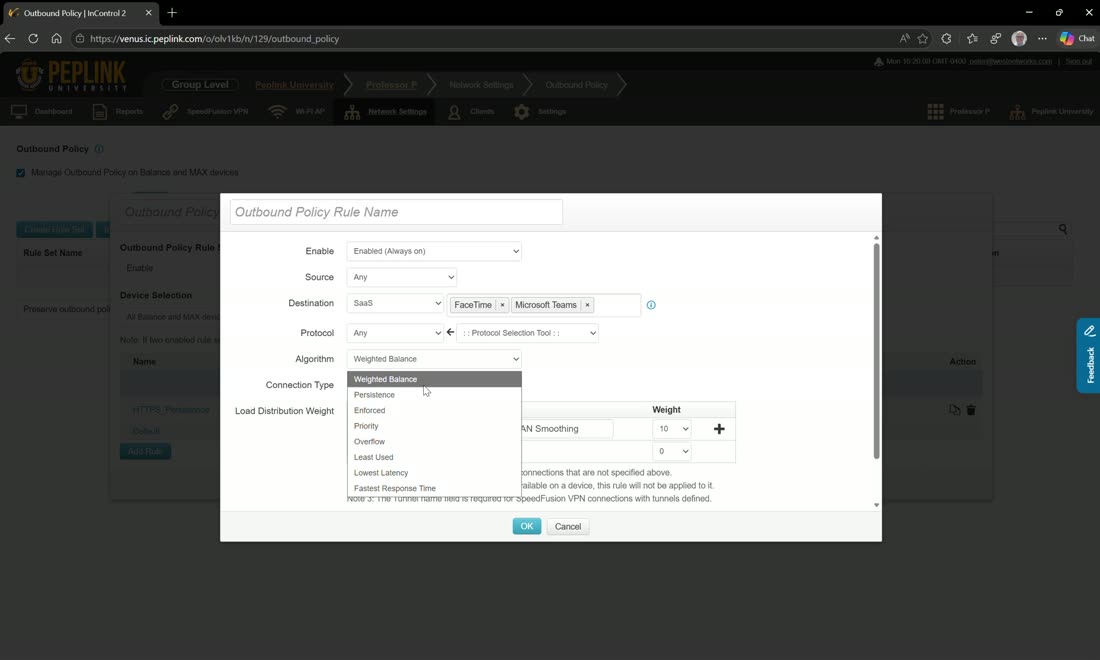Open the Destination type SaaS dropdown

coord(396,303)
